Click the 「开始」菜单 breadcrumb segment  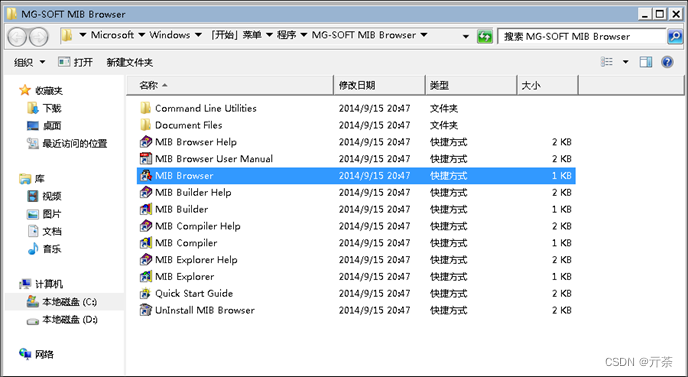[x=236, y=35]
